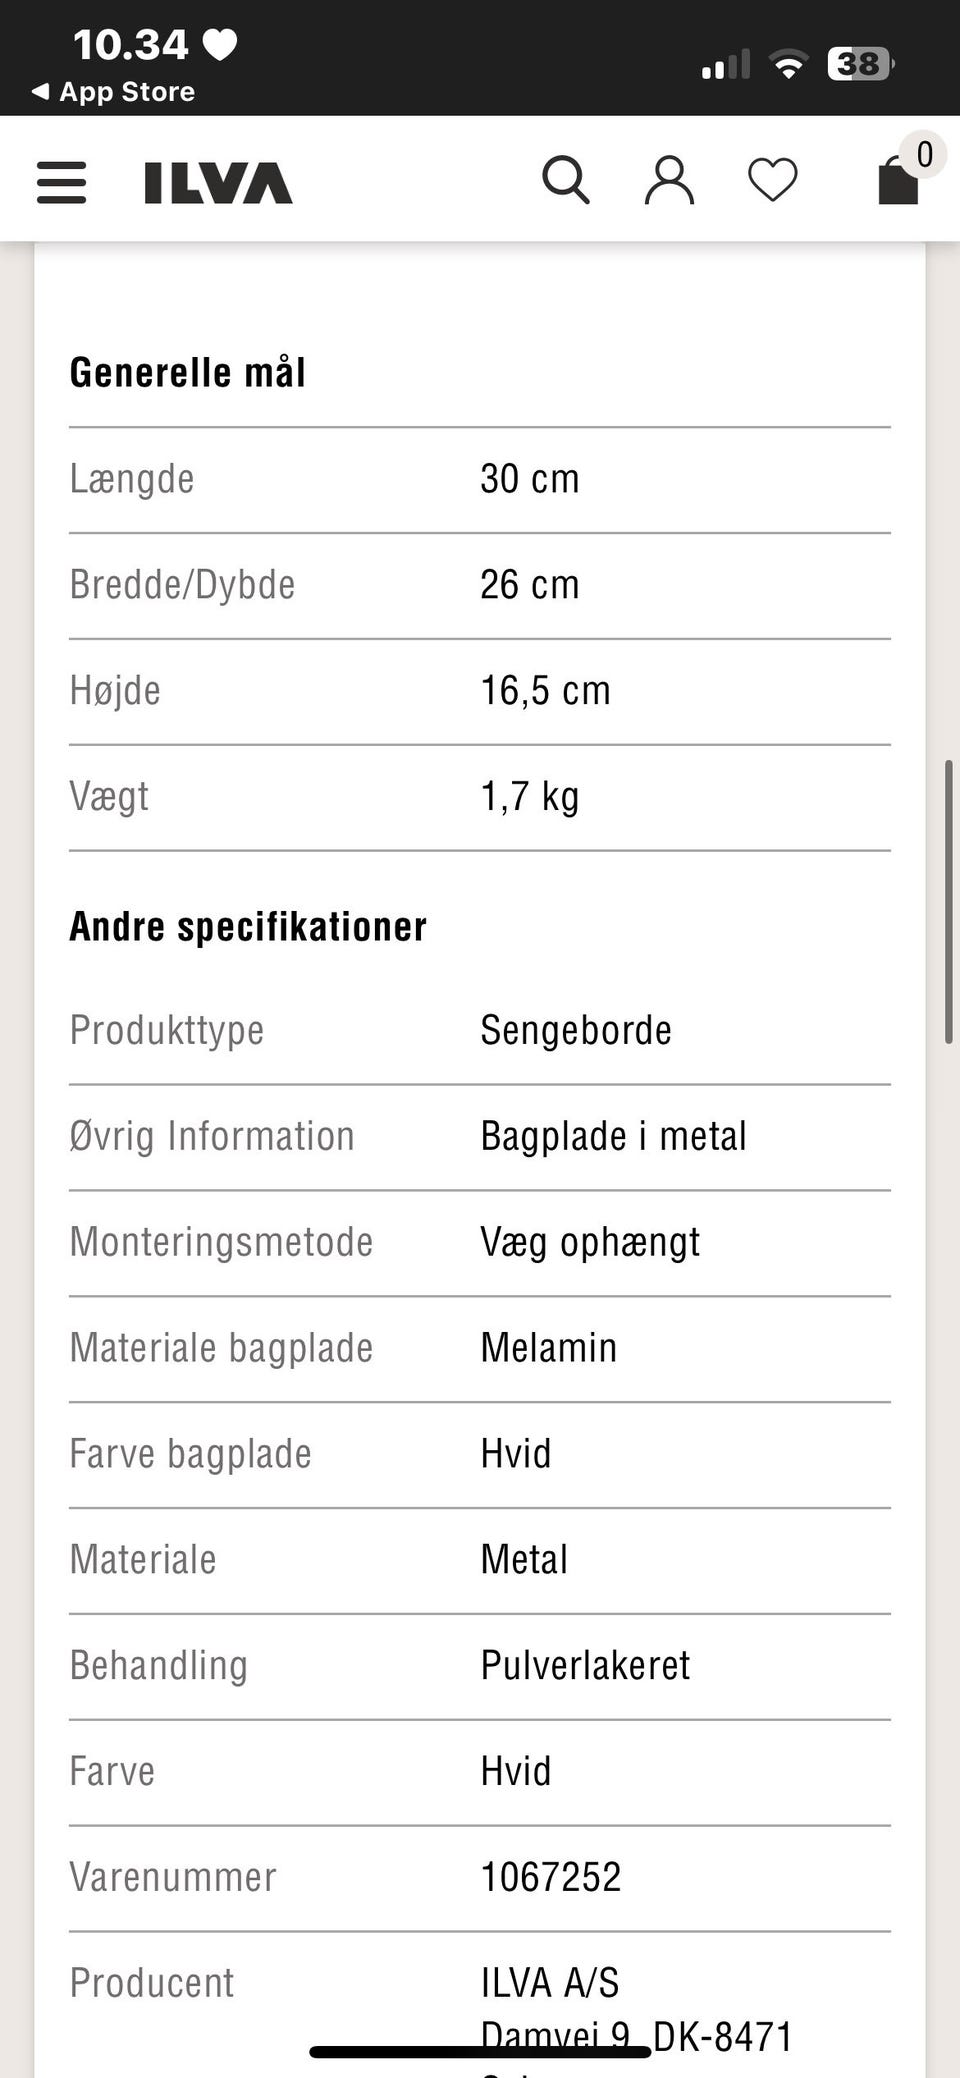Open the shopping bag cart

(897, 183)
